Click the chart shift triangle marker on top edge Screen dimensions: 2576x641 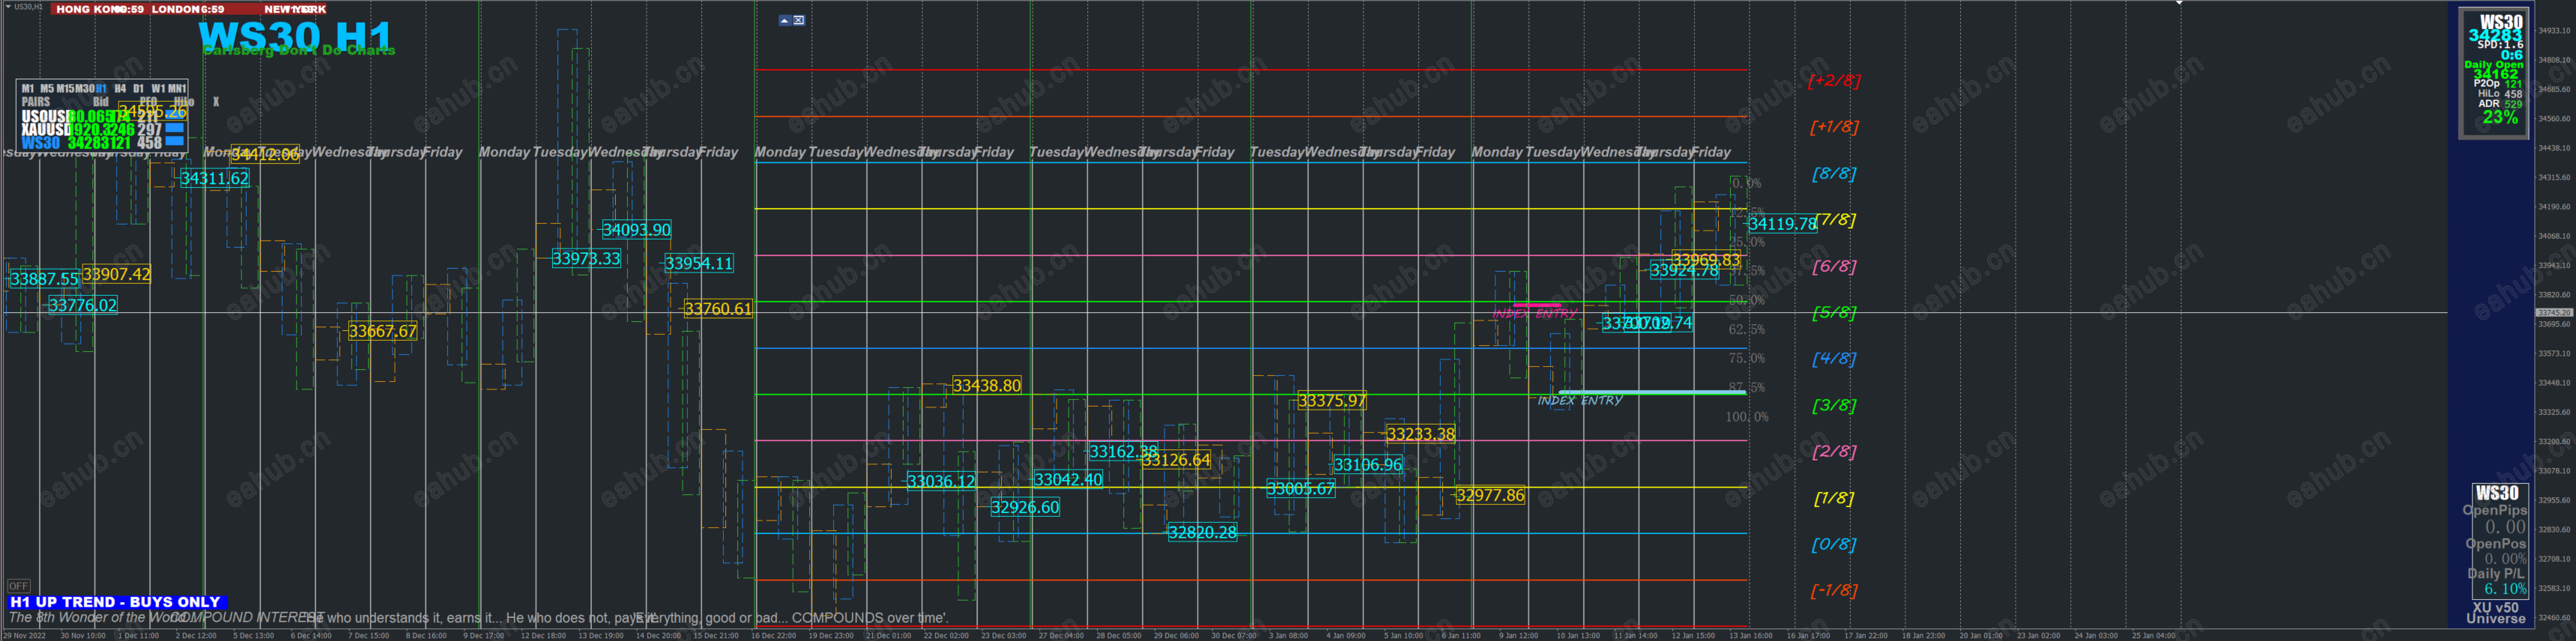coord(2179,3)
